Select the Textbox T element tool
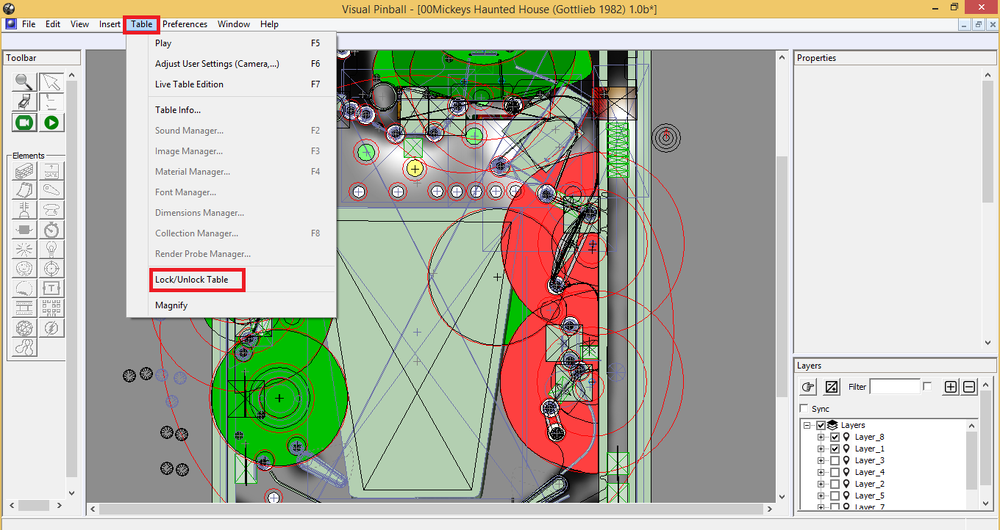 click(x=51, y=288)
